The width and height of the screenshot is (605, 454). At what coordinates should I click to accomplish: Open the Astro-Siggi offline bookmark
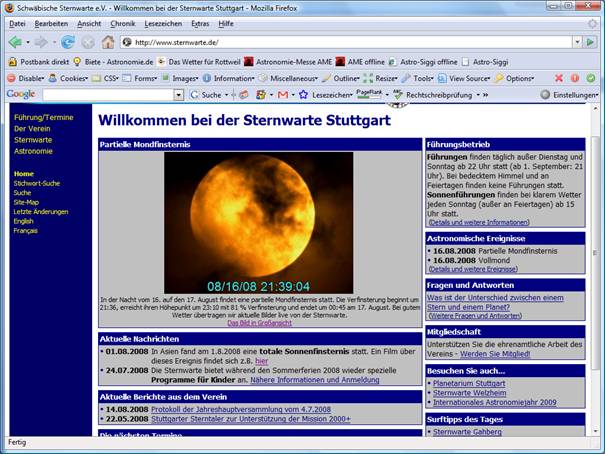(x=423, y=62)
